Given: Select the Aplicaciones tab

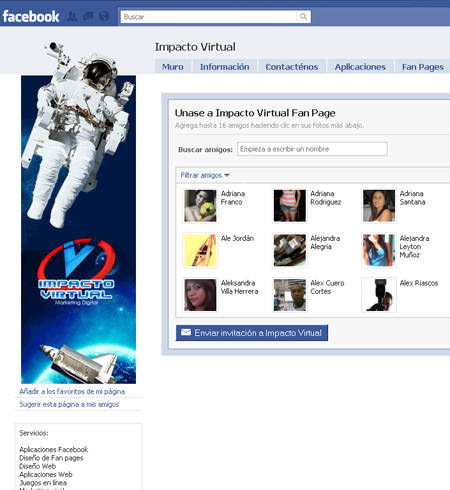Looking at the screenshot, I should point(360,67).
